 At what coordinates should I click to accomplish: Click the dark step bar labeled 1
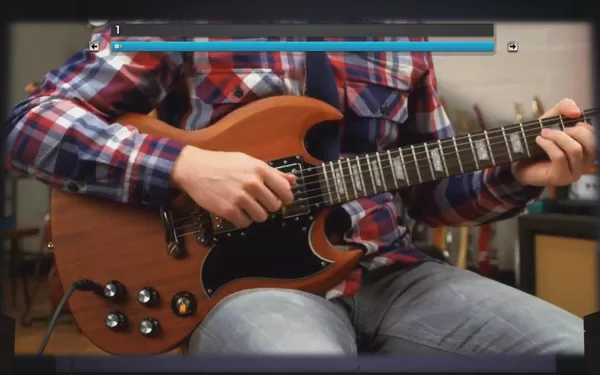[303, 30]
